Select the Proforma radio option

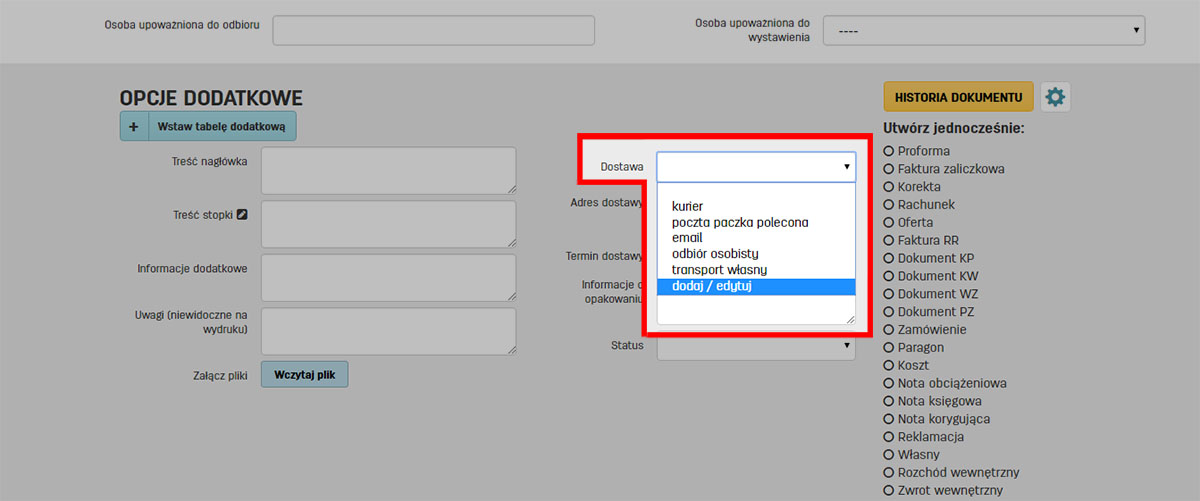889,151
